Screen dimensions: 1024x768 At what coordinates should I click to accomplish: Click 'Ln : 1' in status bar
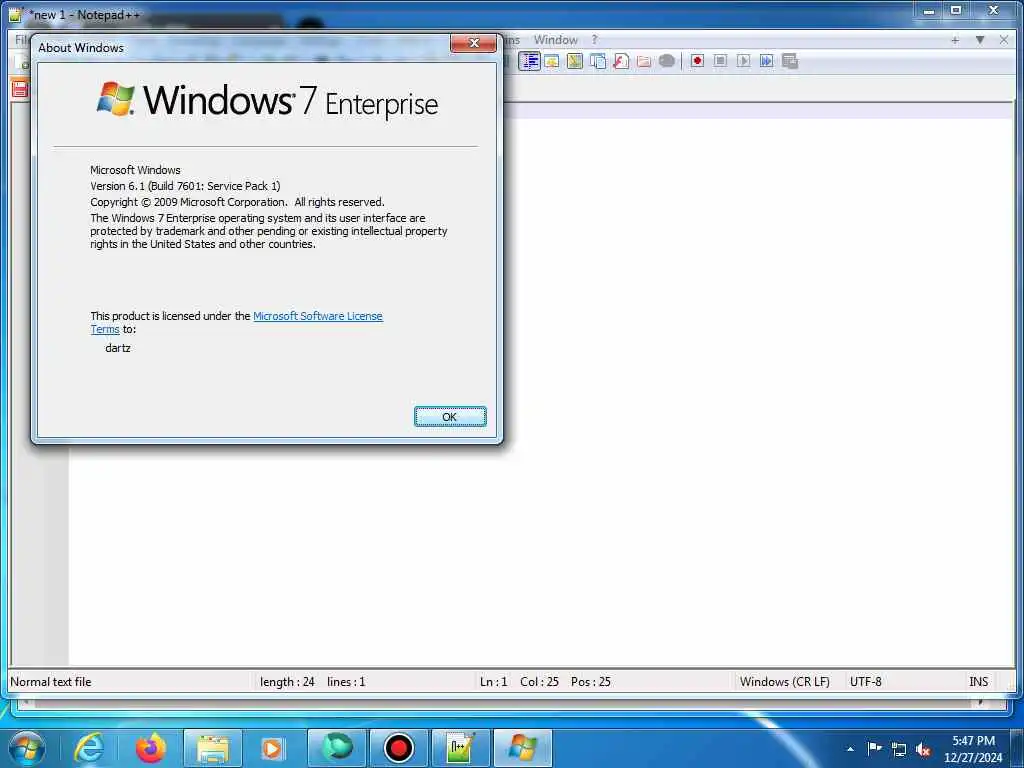494,682
